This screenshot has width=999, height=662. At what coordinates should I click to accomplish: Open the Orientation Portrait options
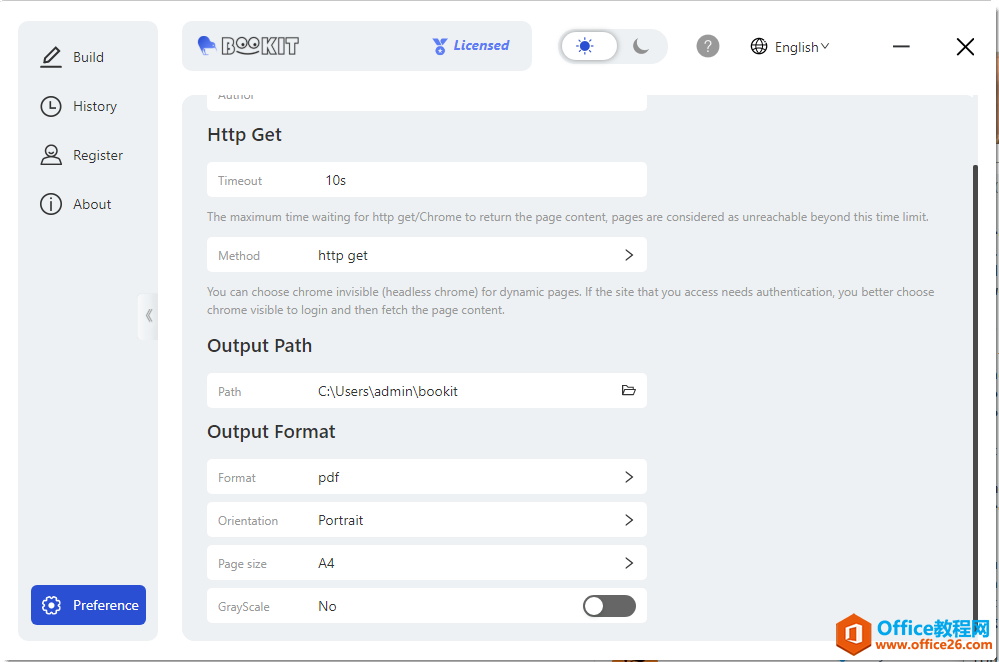[629, 520]
